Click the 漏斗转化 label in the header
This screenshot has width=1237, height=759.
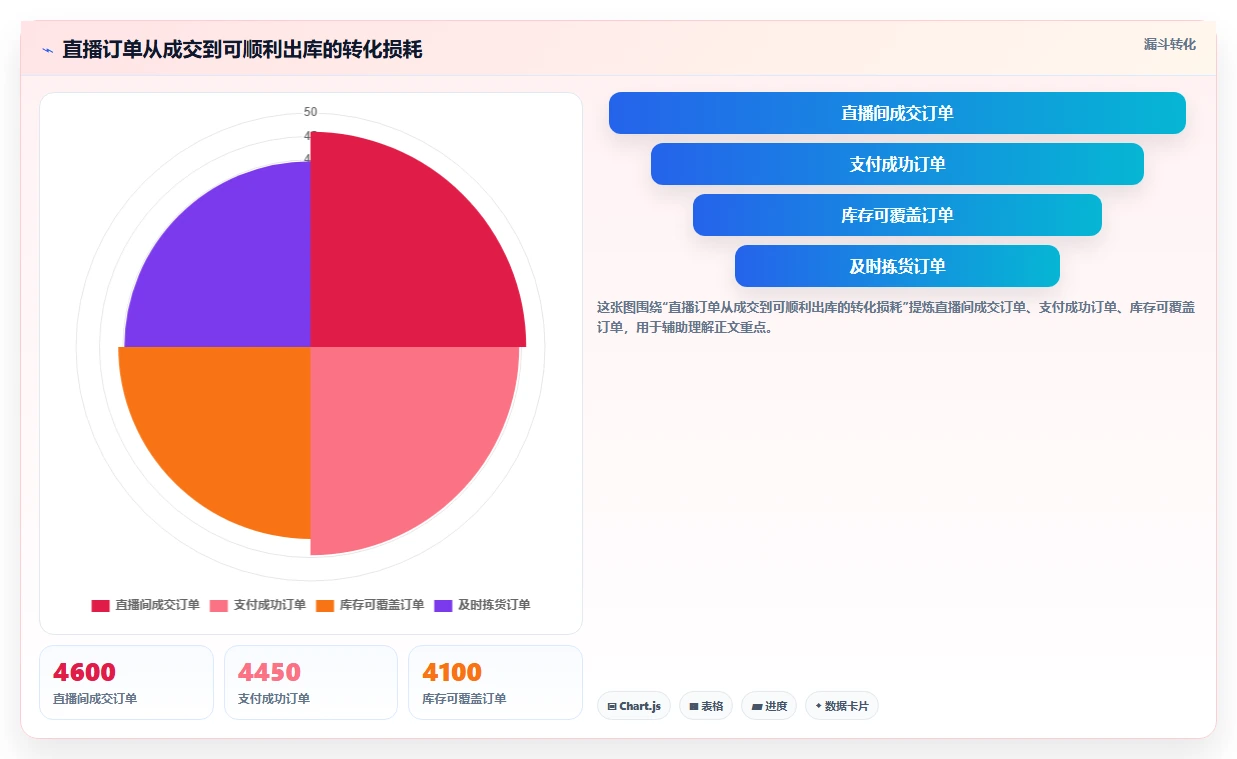[1169, 44]
